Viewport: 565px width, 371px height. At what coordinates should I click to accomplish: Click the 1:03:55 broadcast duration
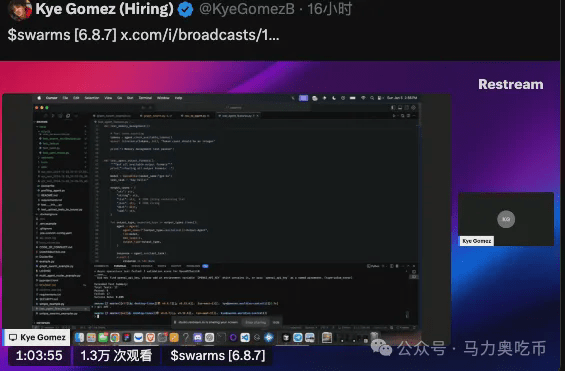pyautogui.click(x=39, y=356)
